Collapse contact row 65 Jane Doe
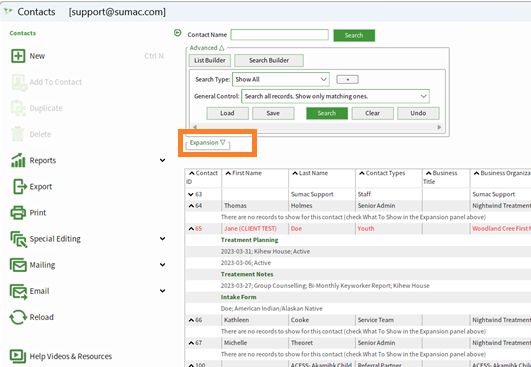This screenshot has width=531, height=367. (x=191, y=229)
